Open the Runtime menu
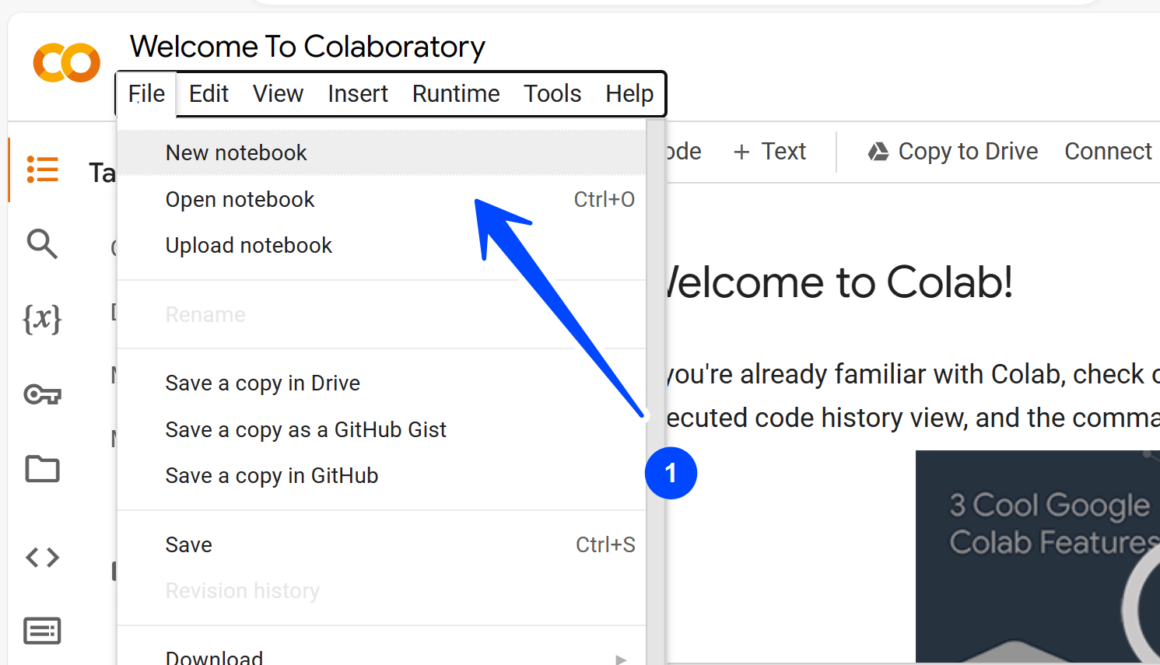 pyautogui.click(x=455, y=94)
